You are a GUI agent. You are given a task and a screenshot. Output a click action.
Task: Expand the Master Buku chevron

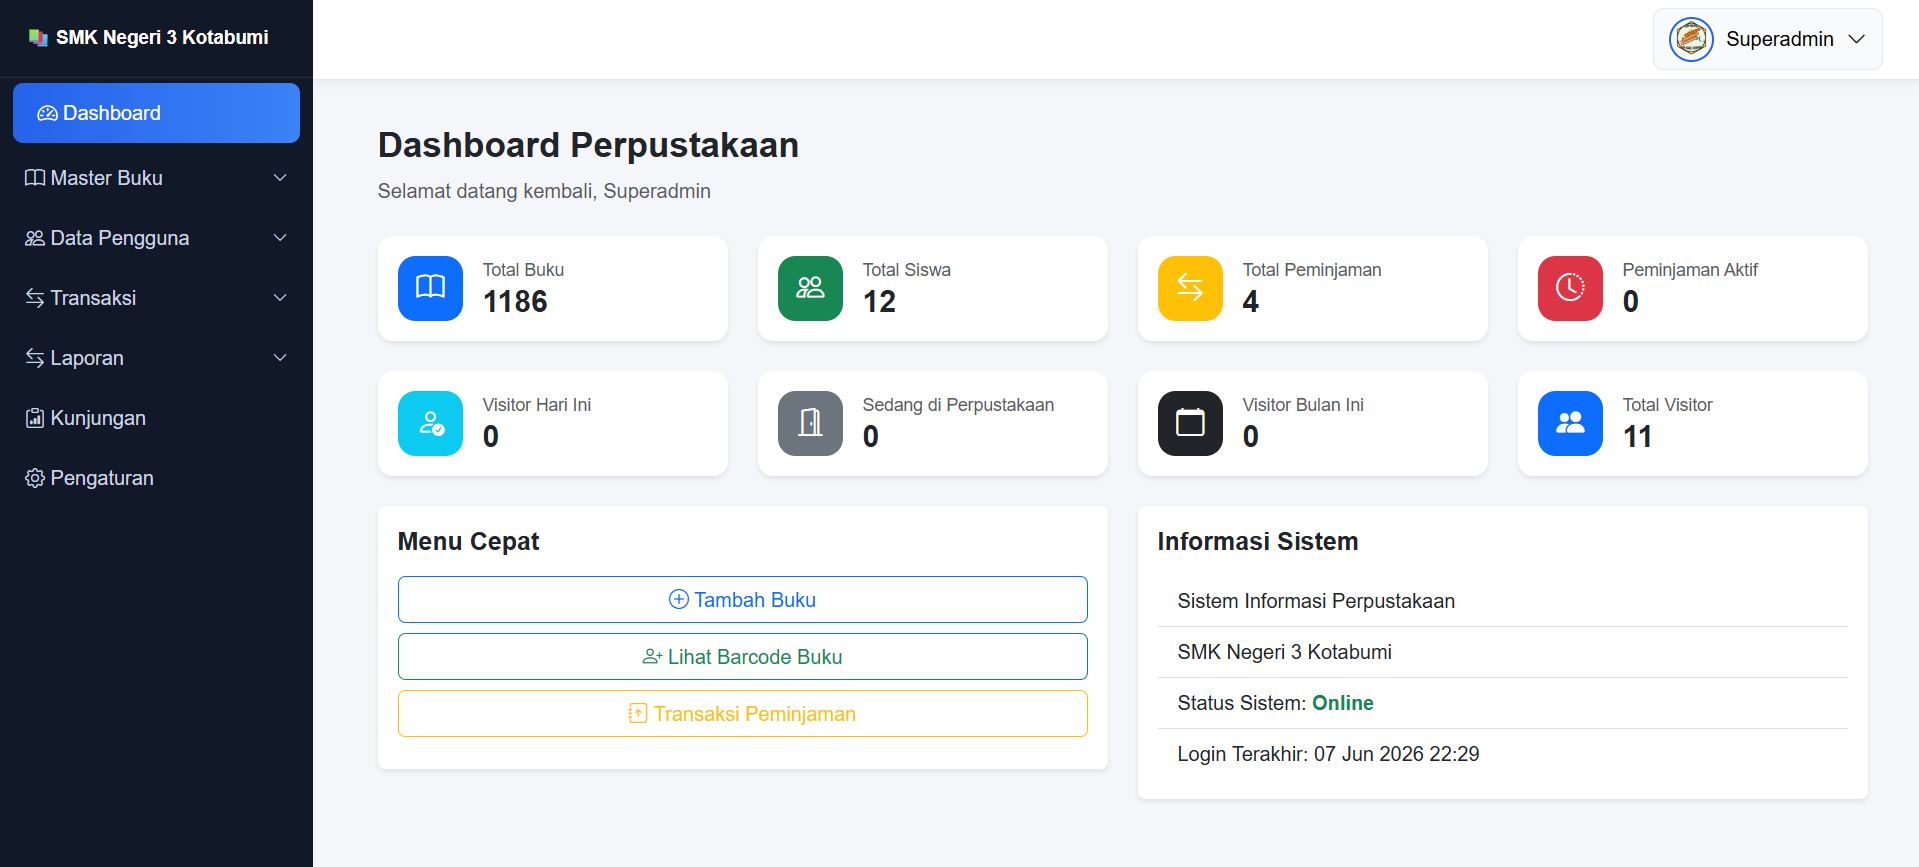point(280,178)
